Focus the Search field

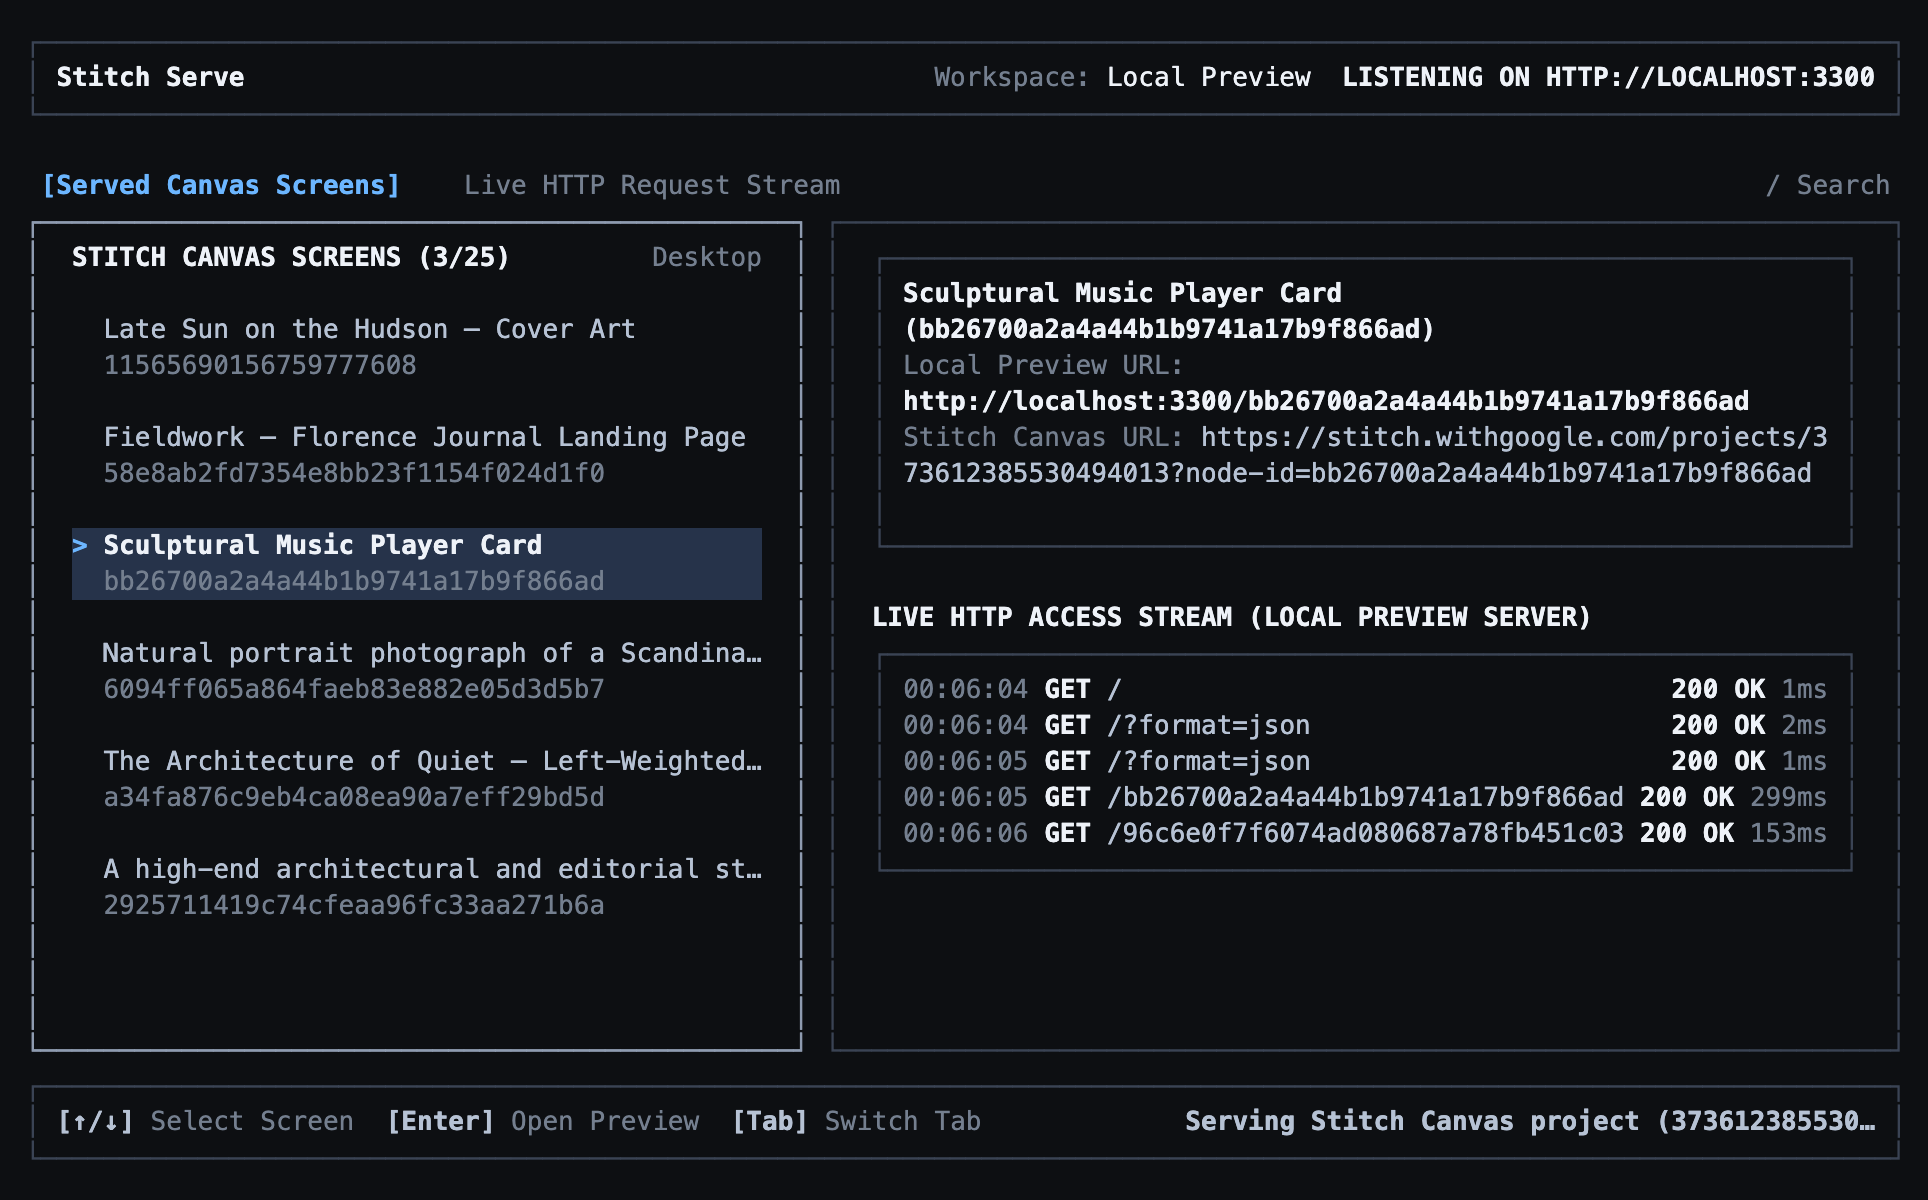(1828, 185)
